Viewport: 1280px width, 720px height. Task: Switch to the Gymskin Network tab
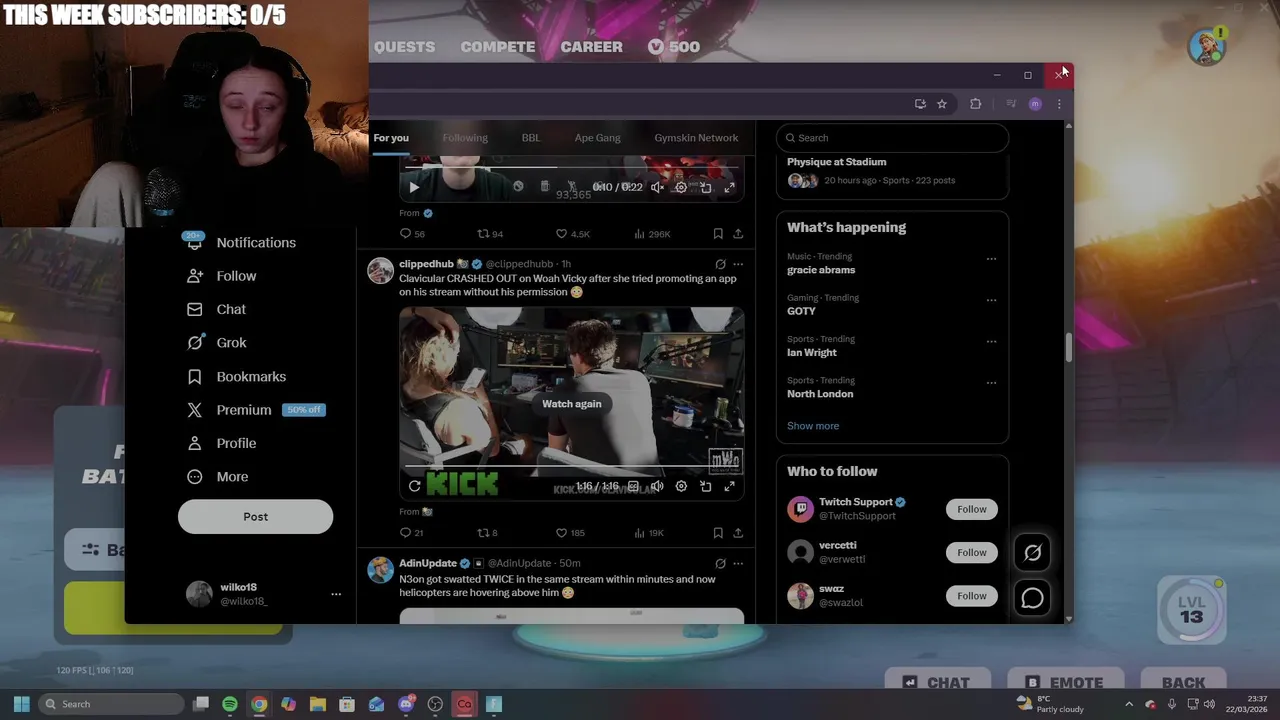coord(696,138)
